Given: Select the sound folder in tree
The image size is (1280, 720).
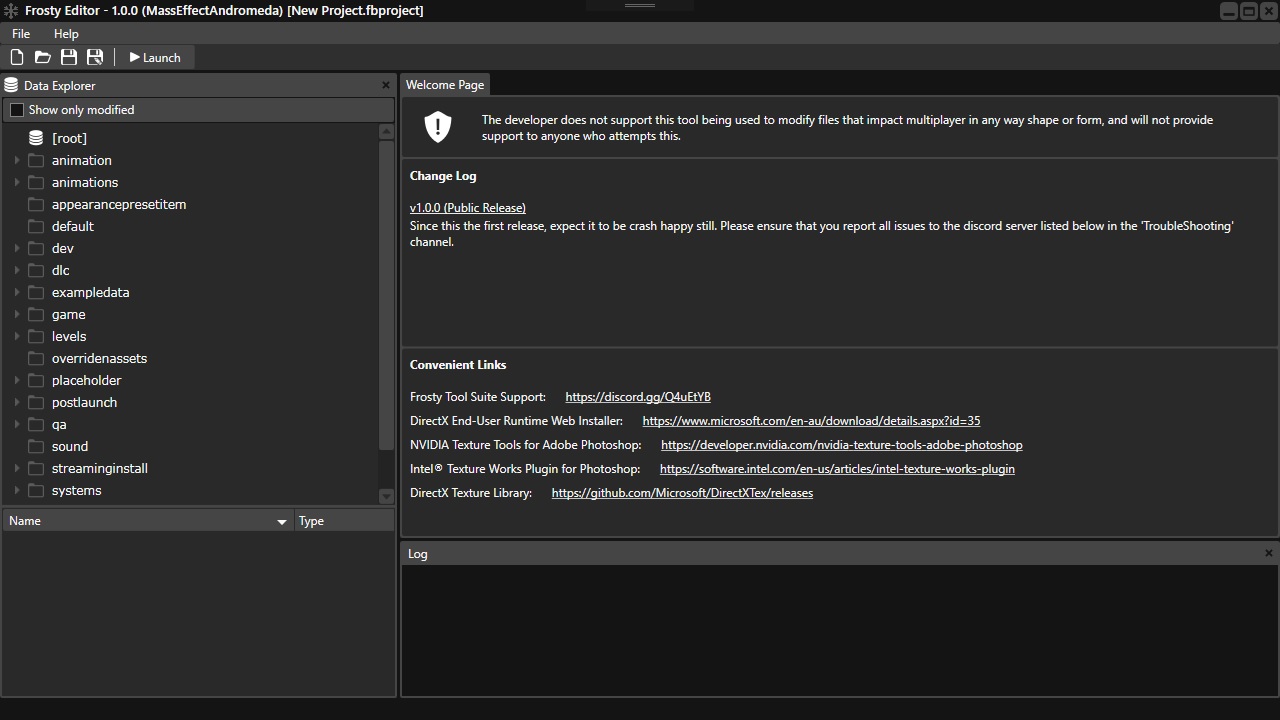Looking at the screenshot, I should tap(69, 446).
